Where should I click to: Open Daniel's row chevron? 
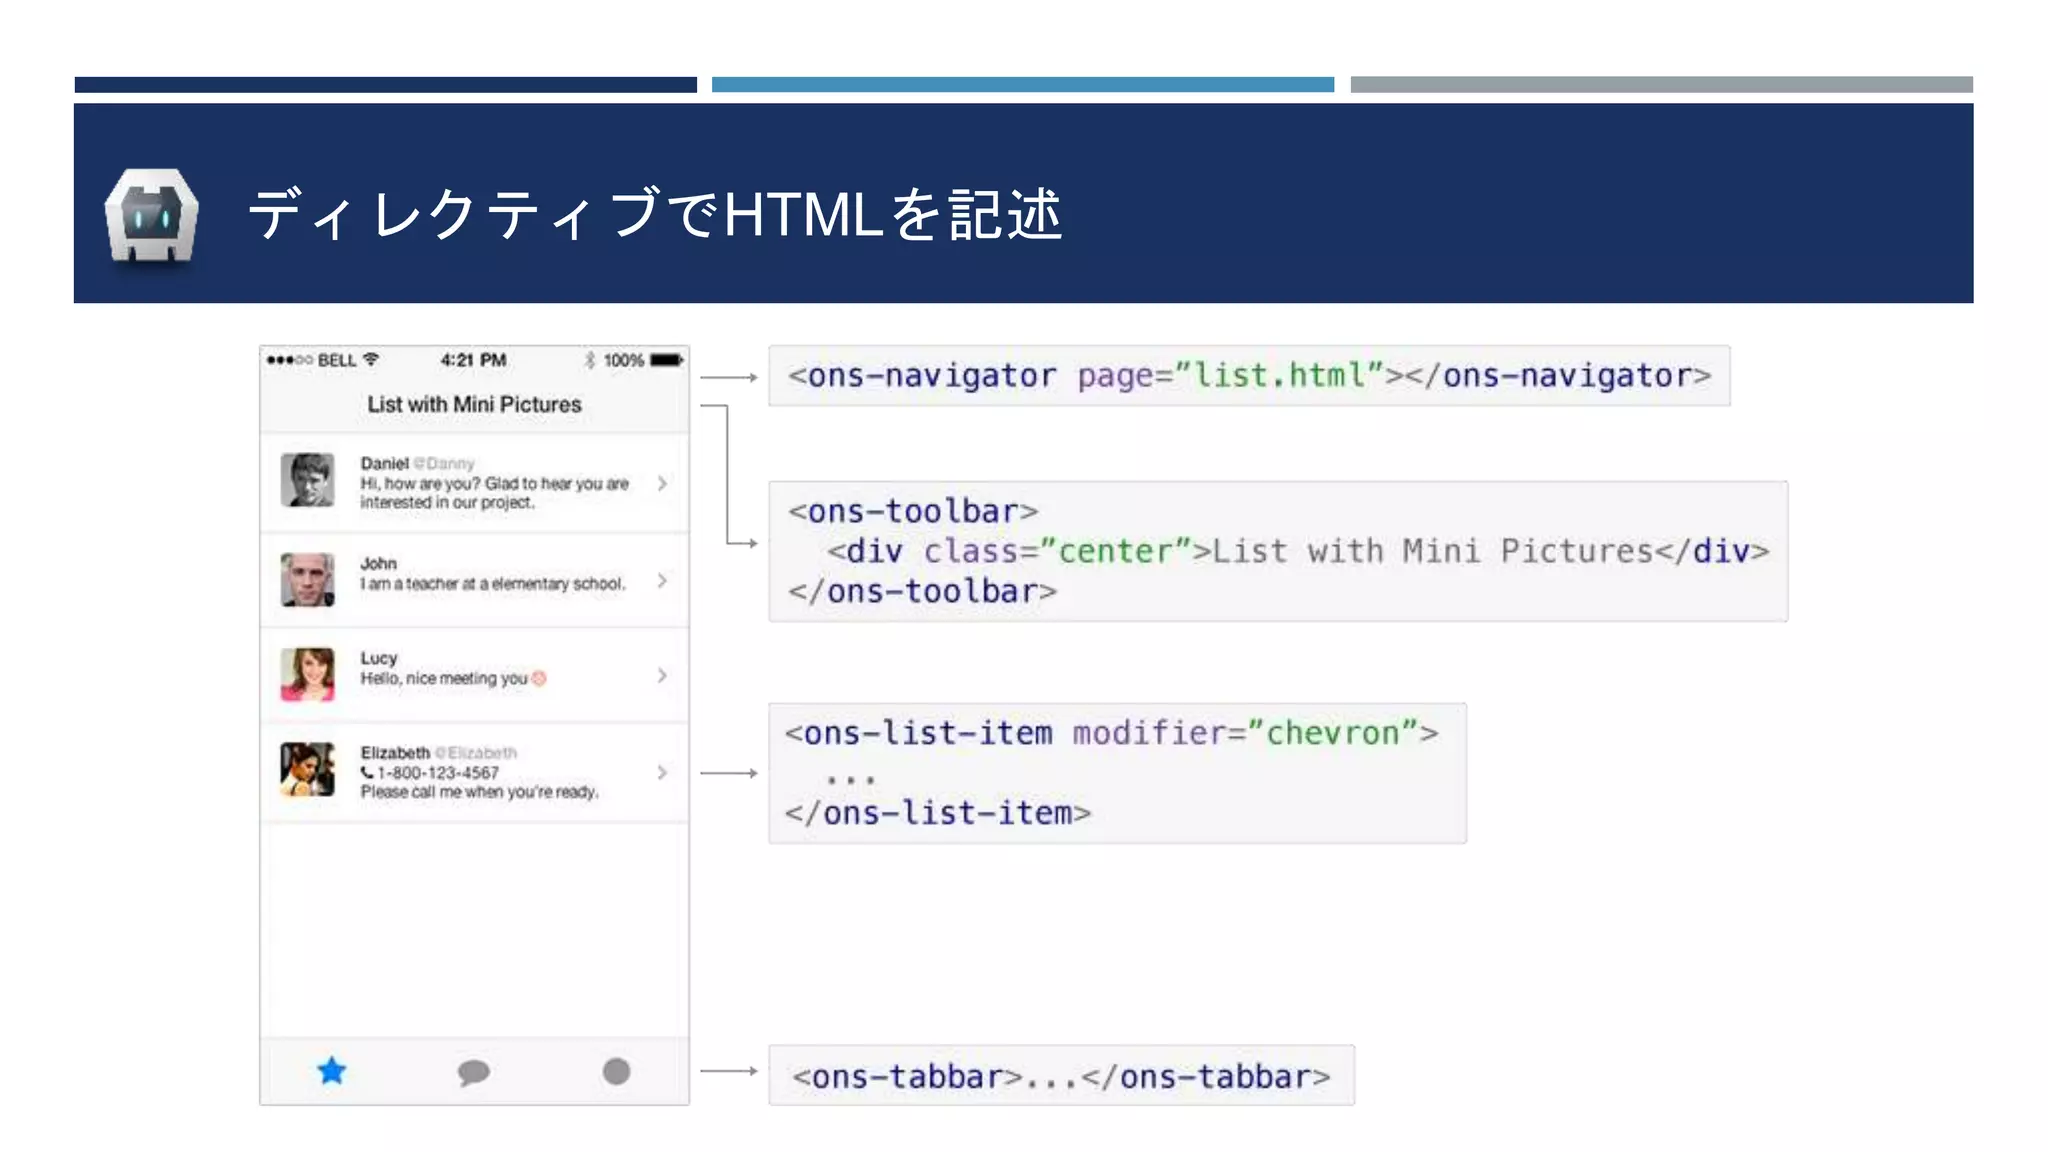[662, 483]
